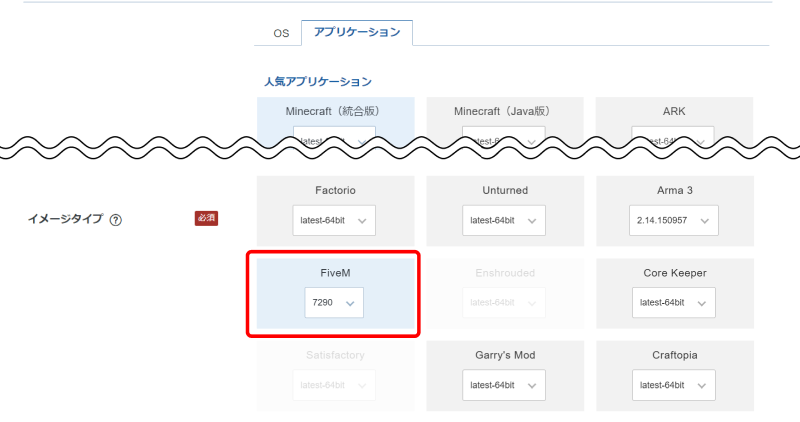
Task: Click the greyed-out Satisfactory card
Action: (336, 376)
